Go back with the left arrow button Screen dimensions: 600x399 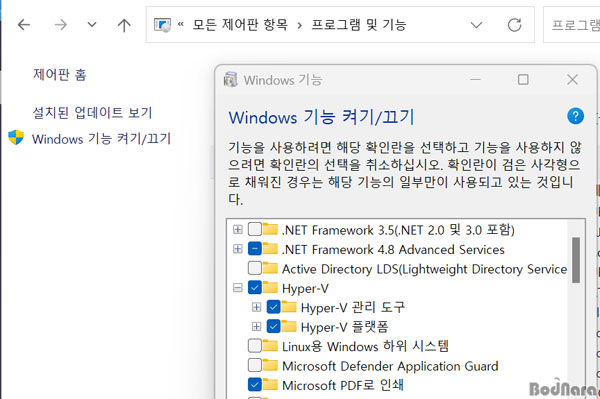pos(24,25)
